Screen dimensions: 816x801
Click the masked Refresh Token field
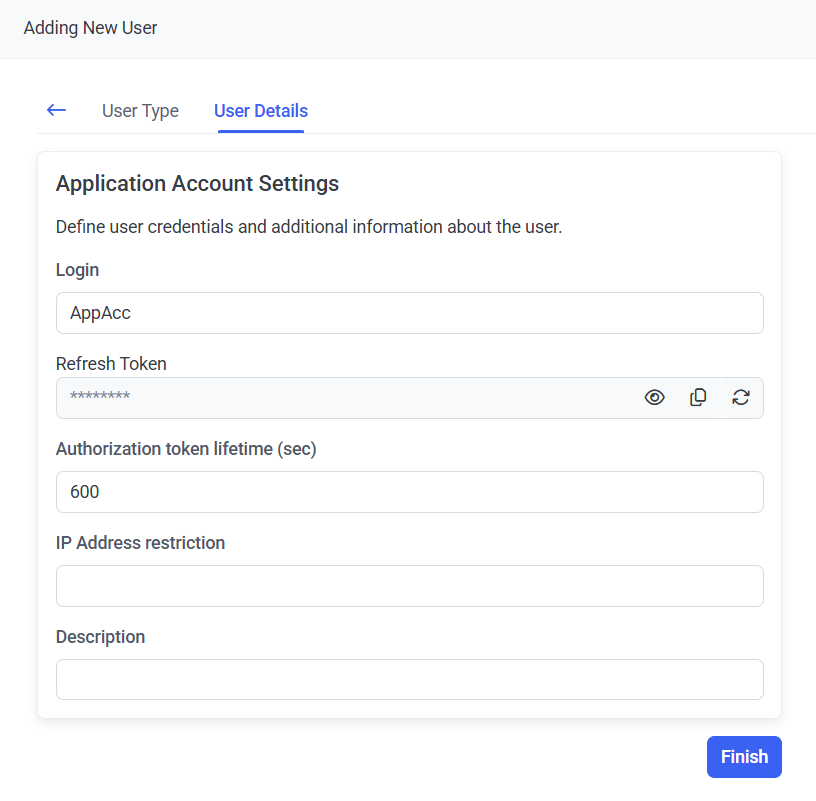point(340,398)
